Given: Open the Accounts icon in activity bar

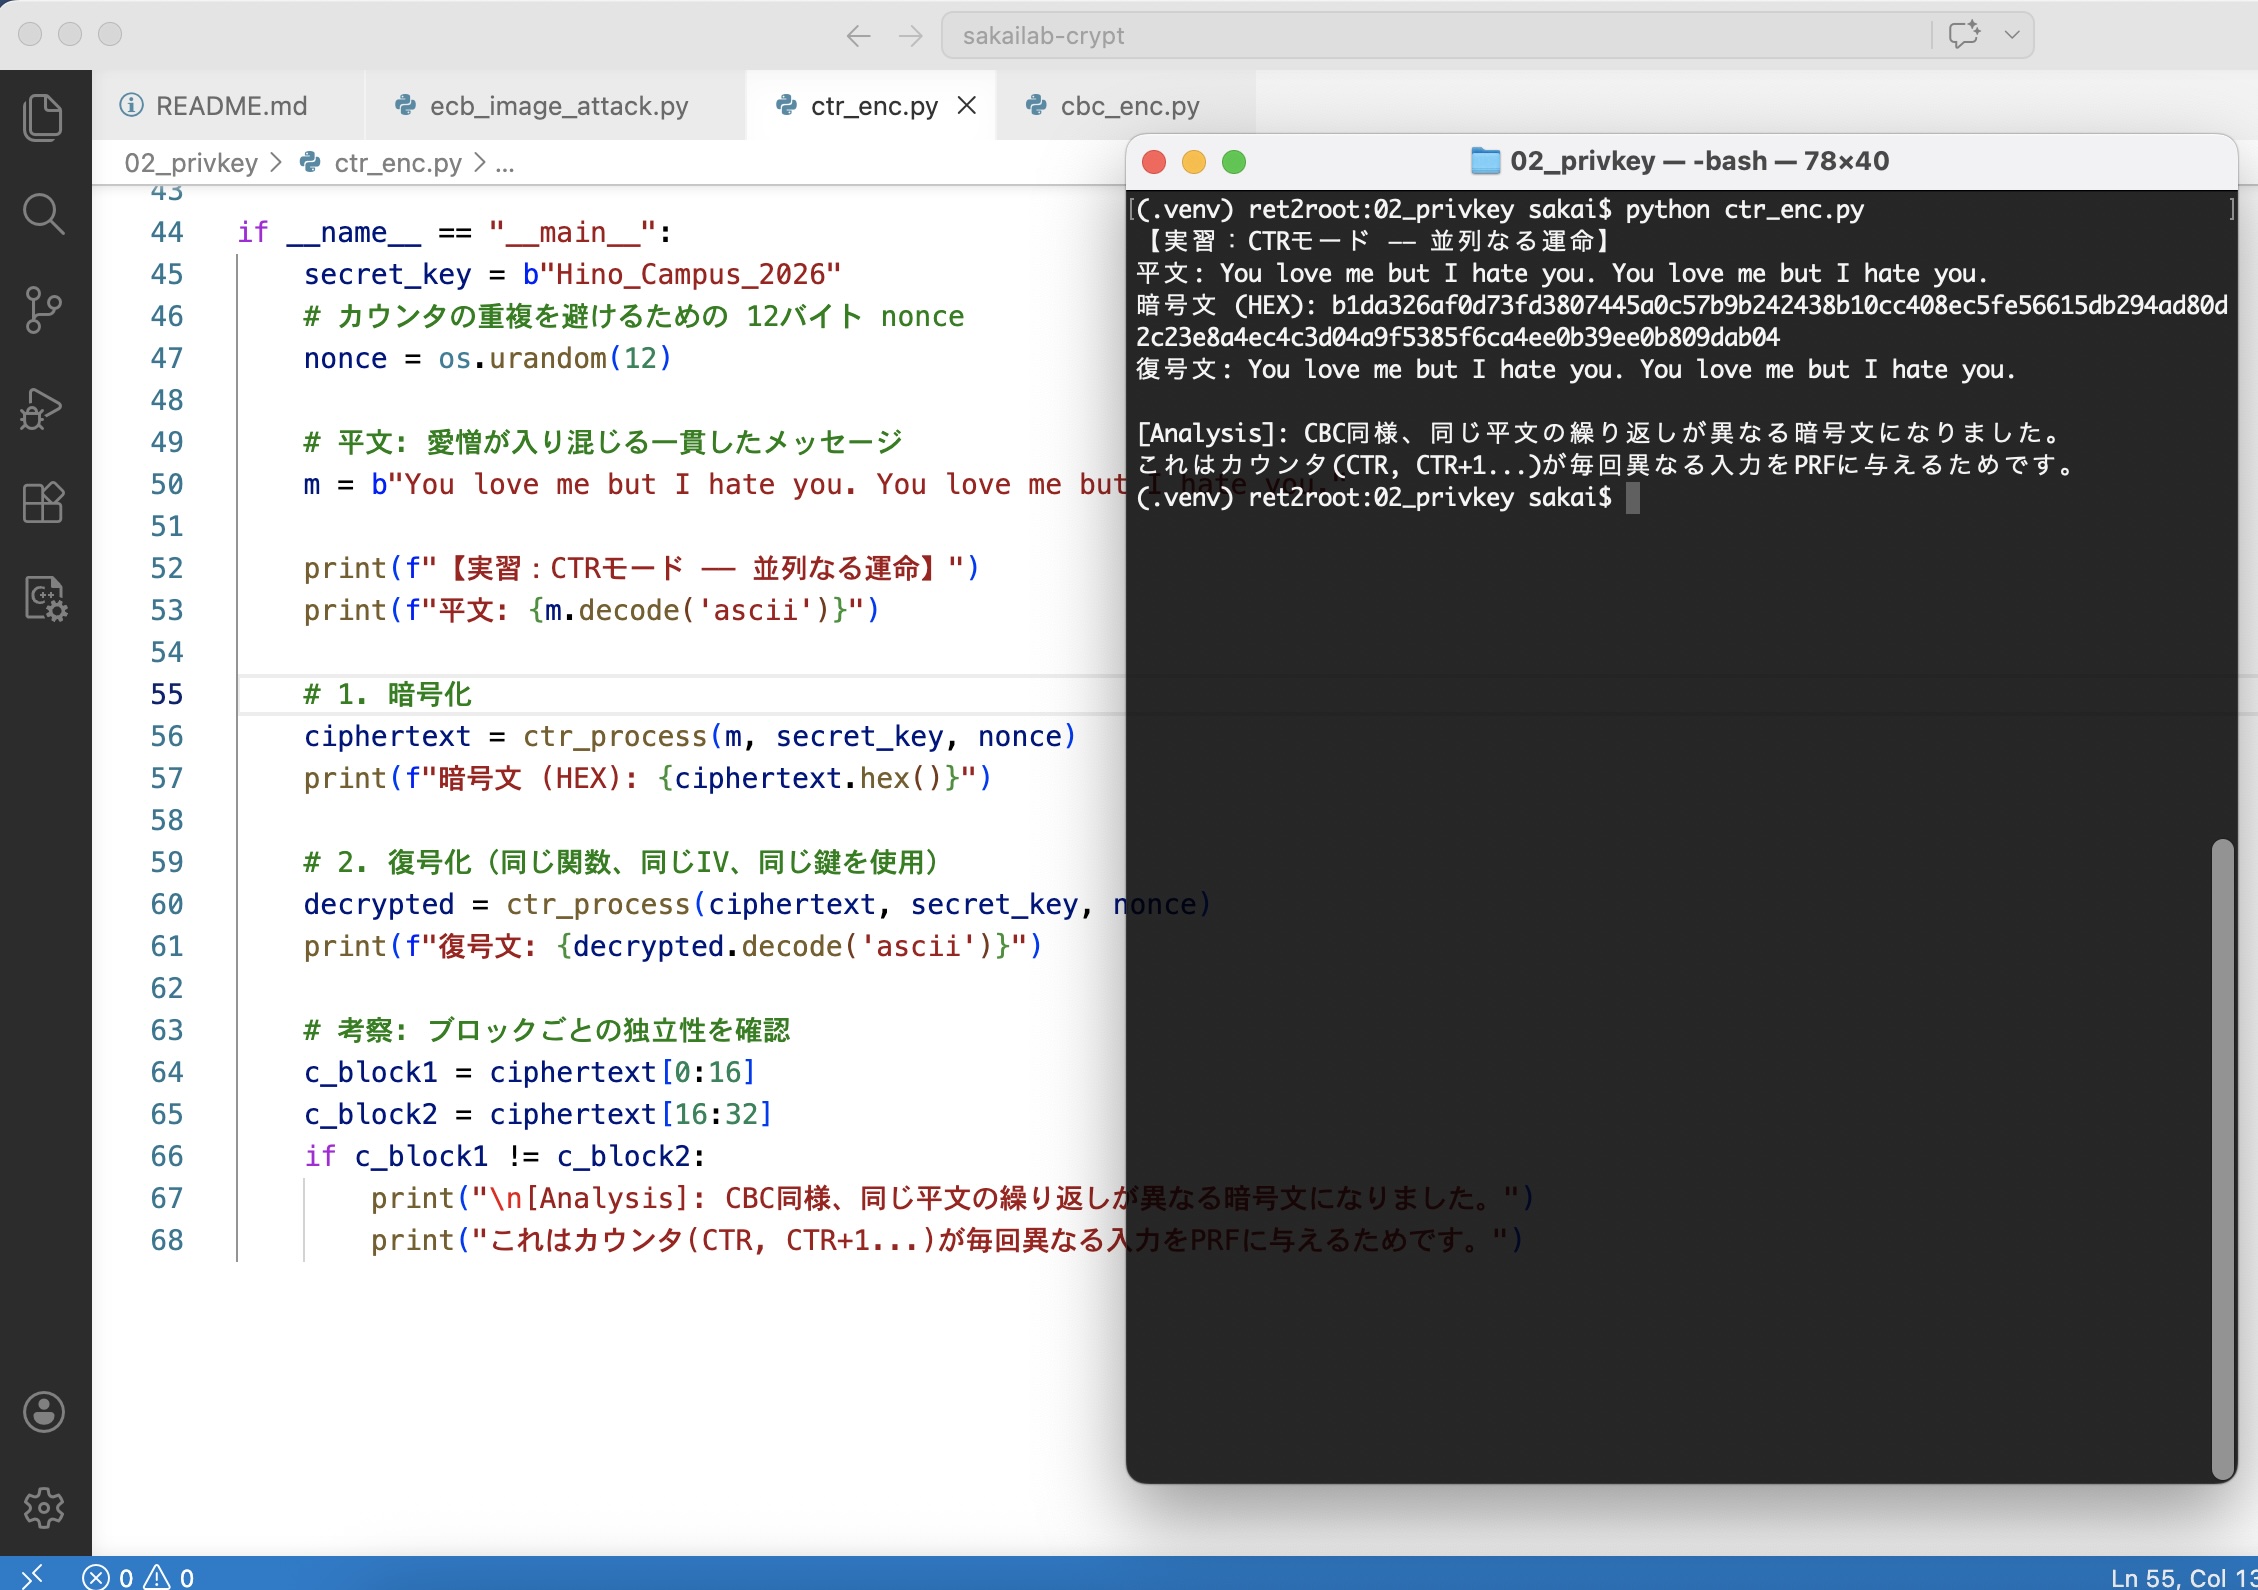Looking at the screenshot, I should coord(43,1412).
